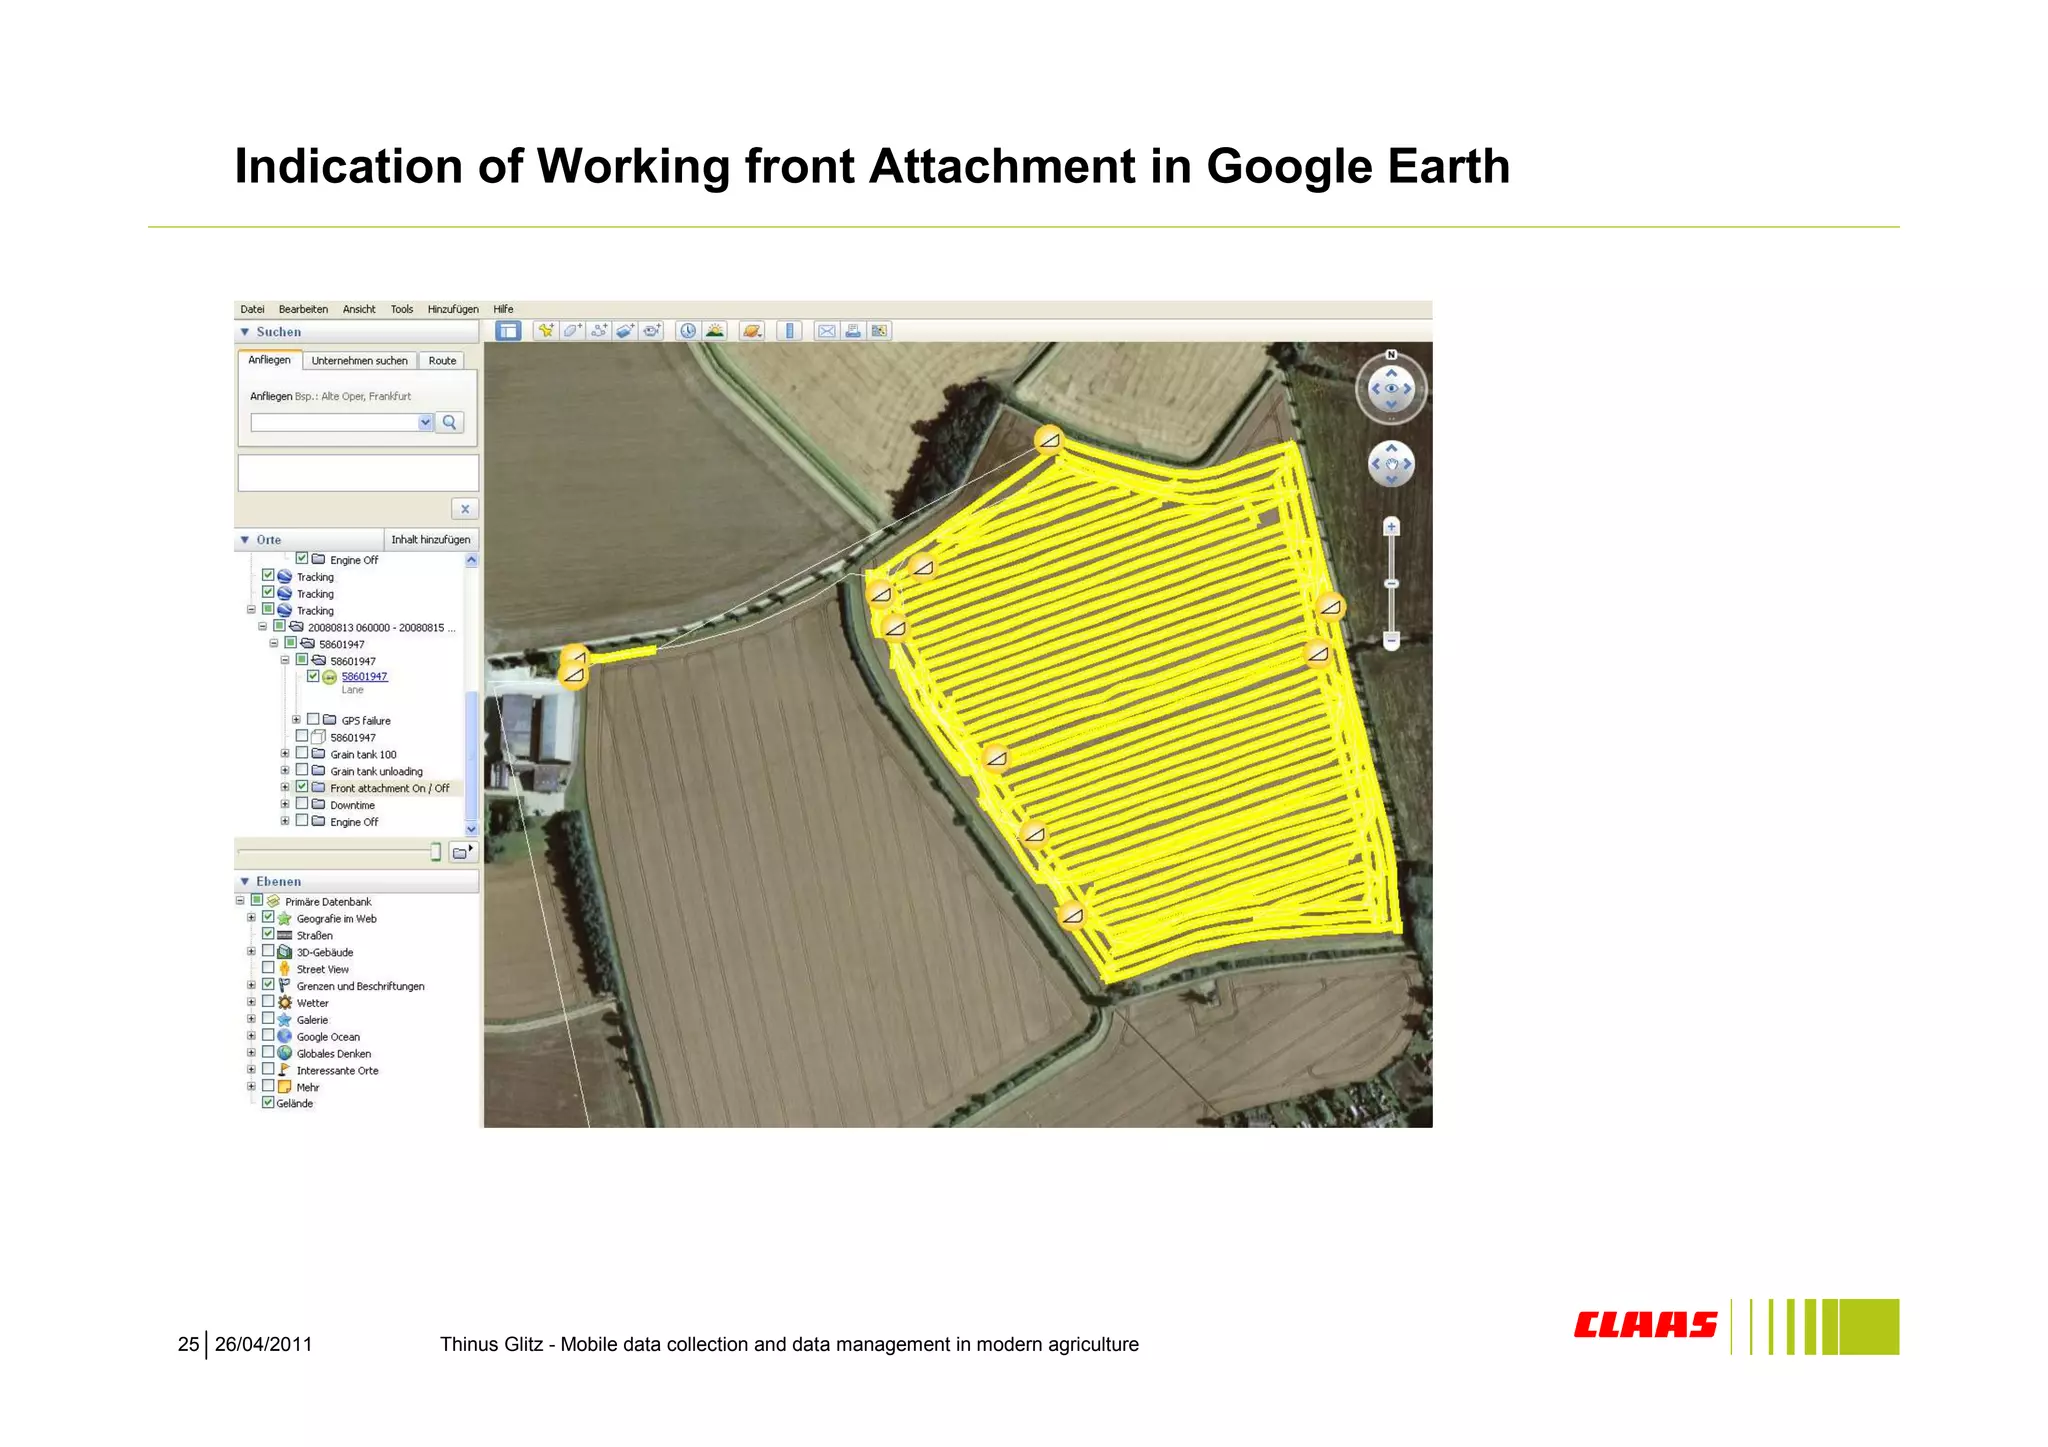Add a placemark with the pushpin icon
Screen dimensions: 2048x1447
coord(545,331)
